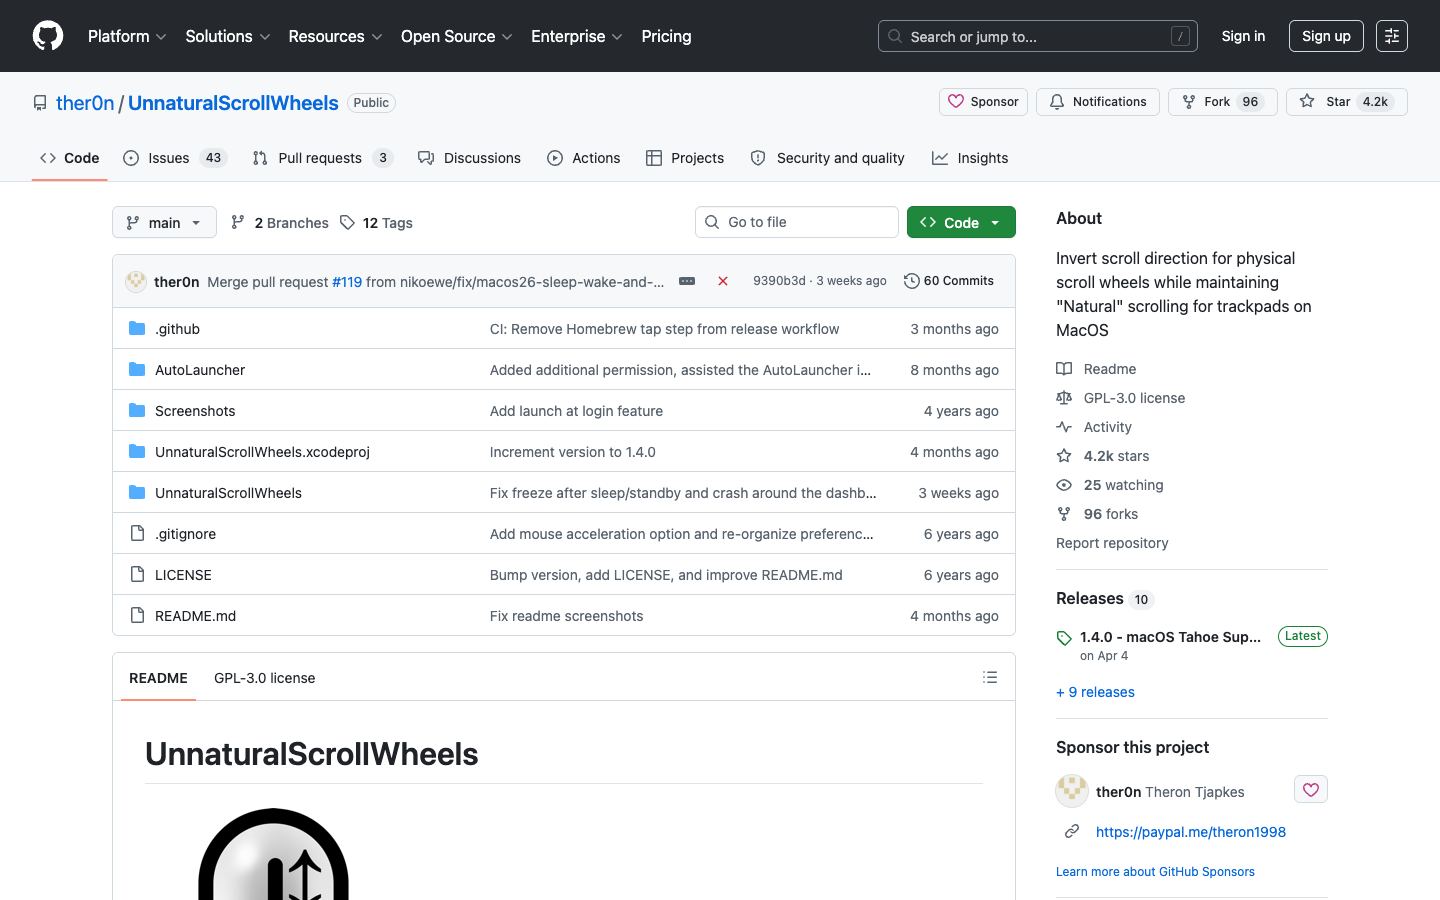Open the LICENSE file
This screenshot has height=900, width=1440.
pos(183,575)
